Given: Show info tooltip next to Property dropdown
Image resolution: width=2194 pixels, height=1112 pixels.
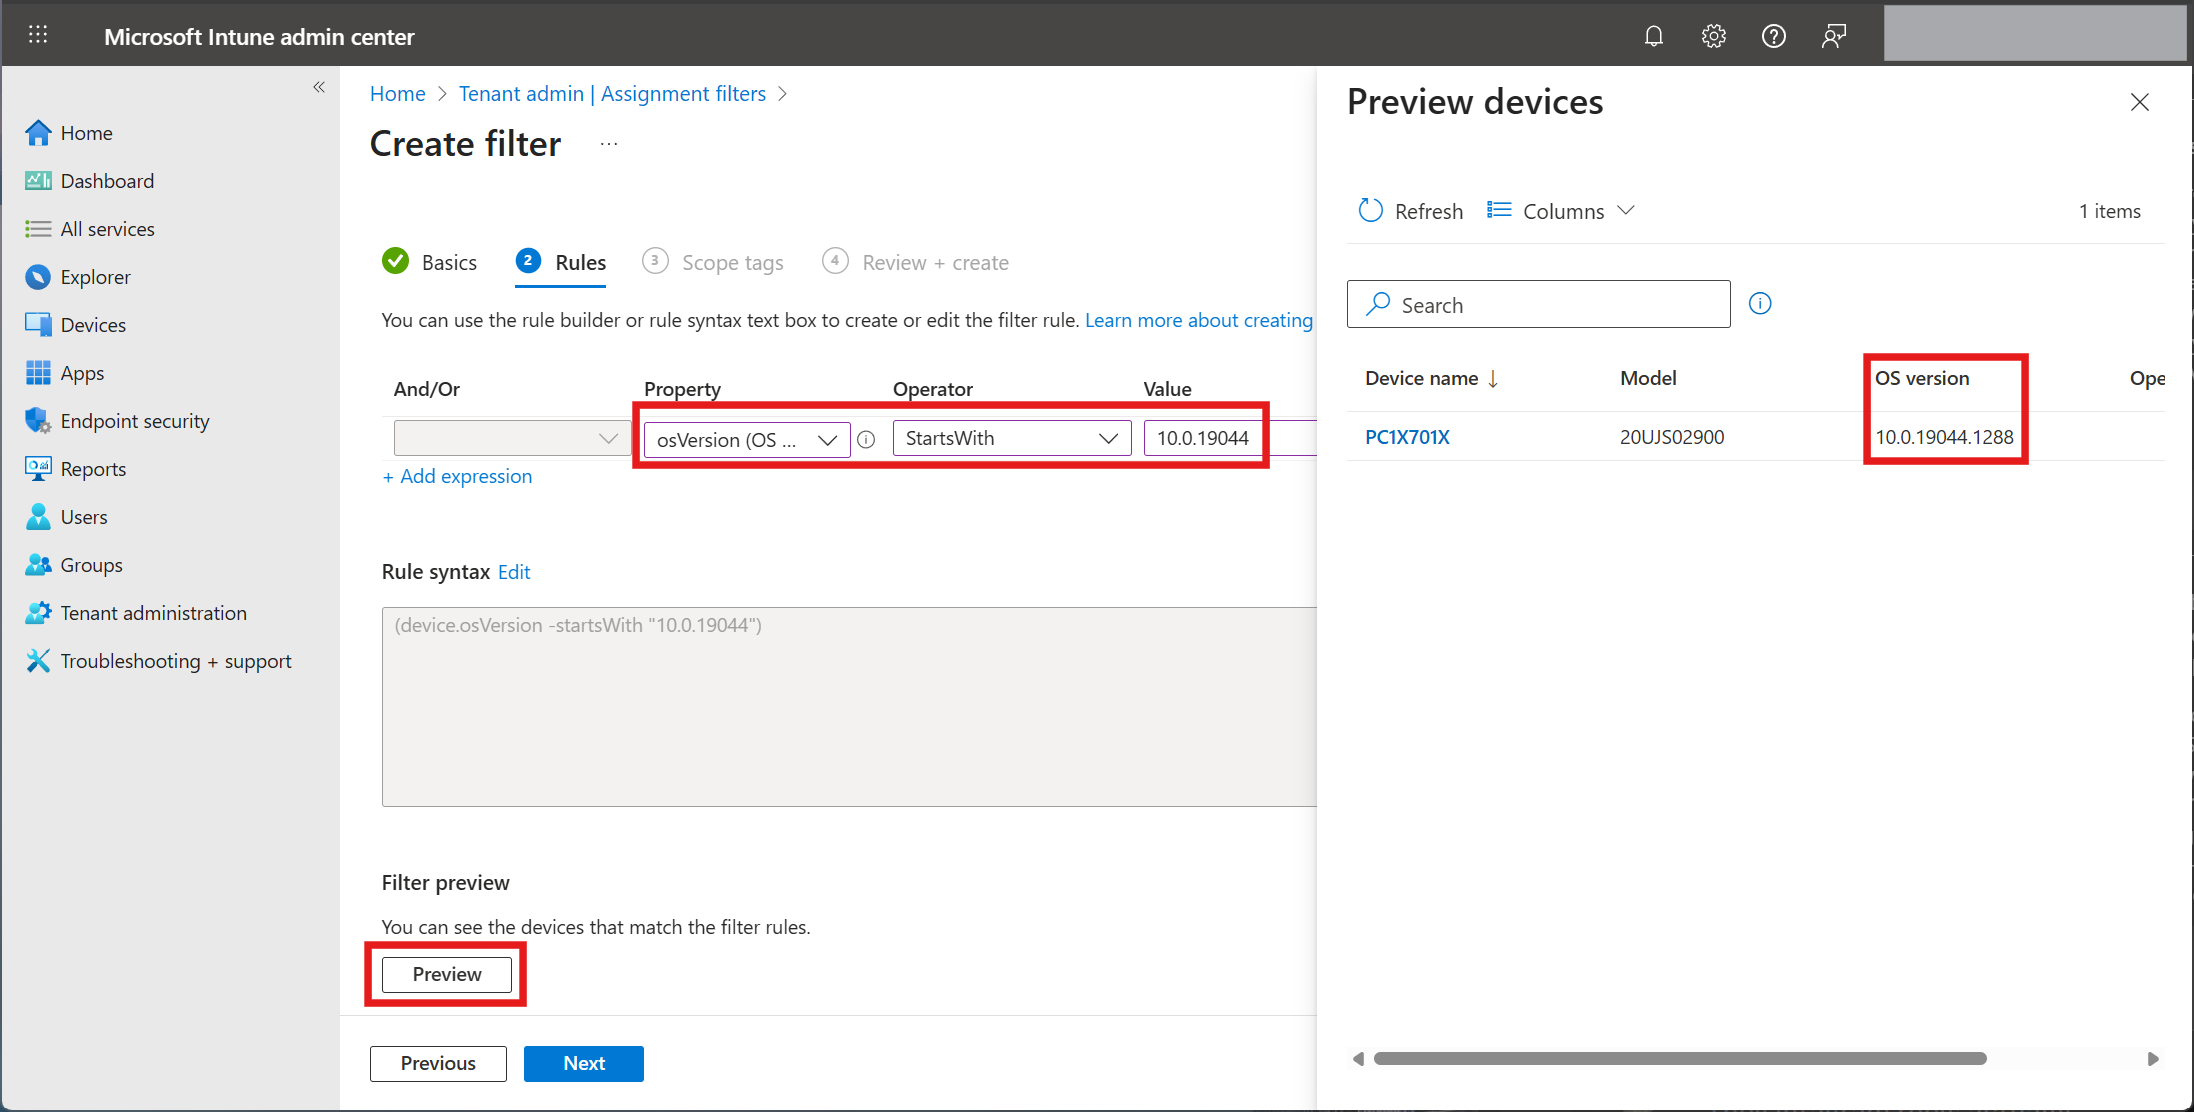Looking at the screenshot, I should (x=867, y=439).
